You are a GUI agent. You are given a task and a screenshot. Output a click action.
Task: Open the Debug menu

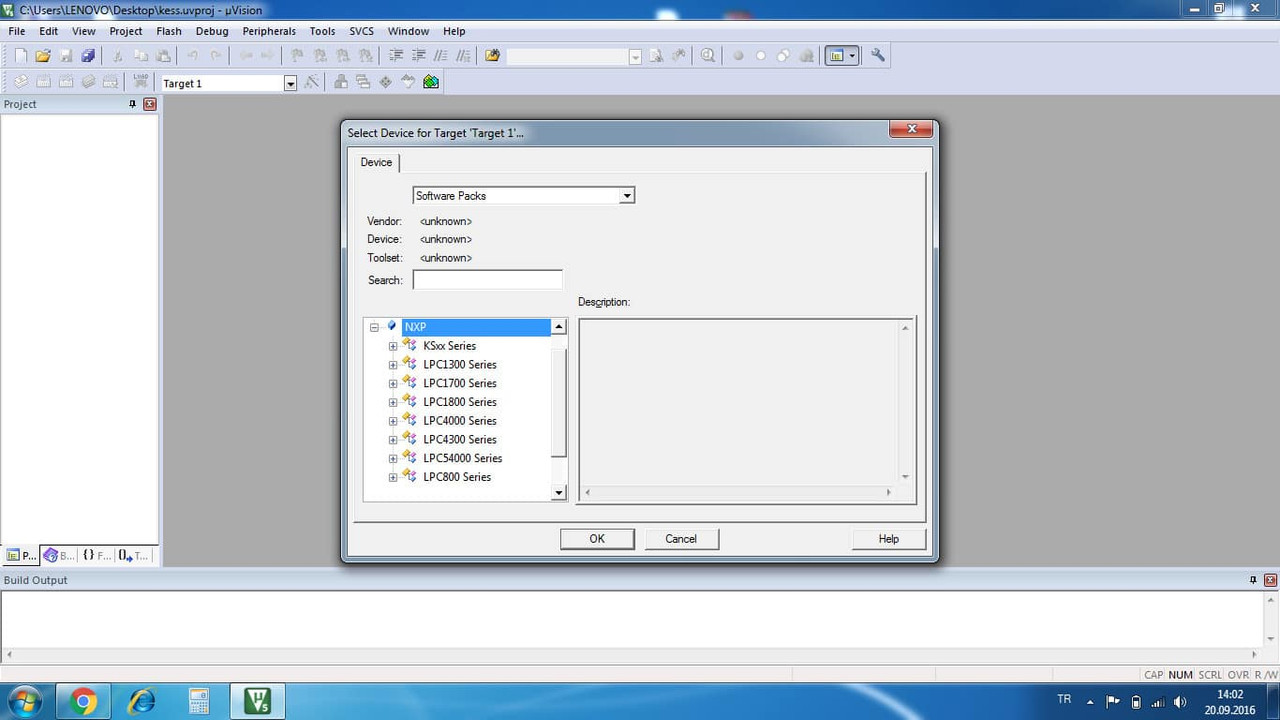coord(212,31)
